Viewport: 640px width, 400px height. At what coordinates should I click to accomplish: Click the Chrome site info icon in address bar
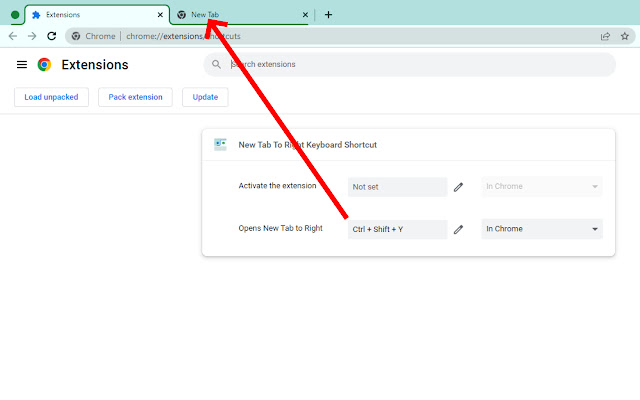pos(76,36)
